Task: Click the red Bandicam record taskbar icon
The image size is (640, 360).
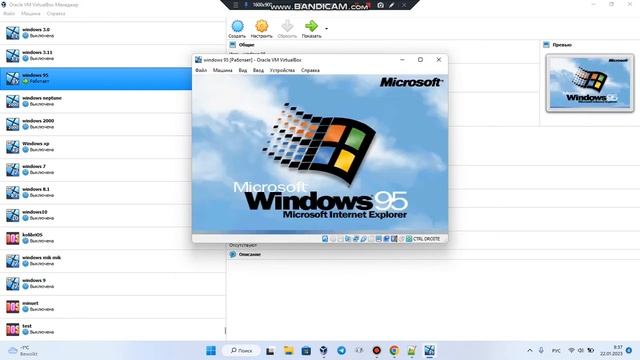Action: point(377,351)
